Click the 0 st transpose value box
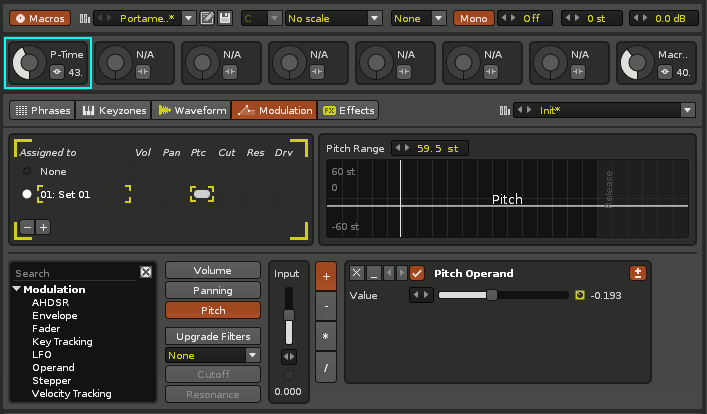The image size is (707, 414). click(x=592, y=18)
